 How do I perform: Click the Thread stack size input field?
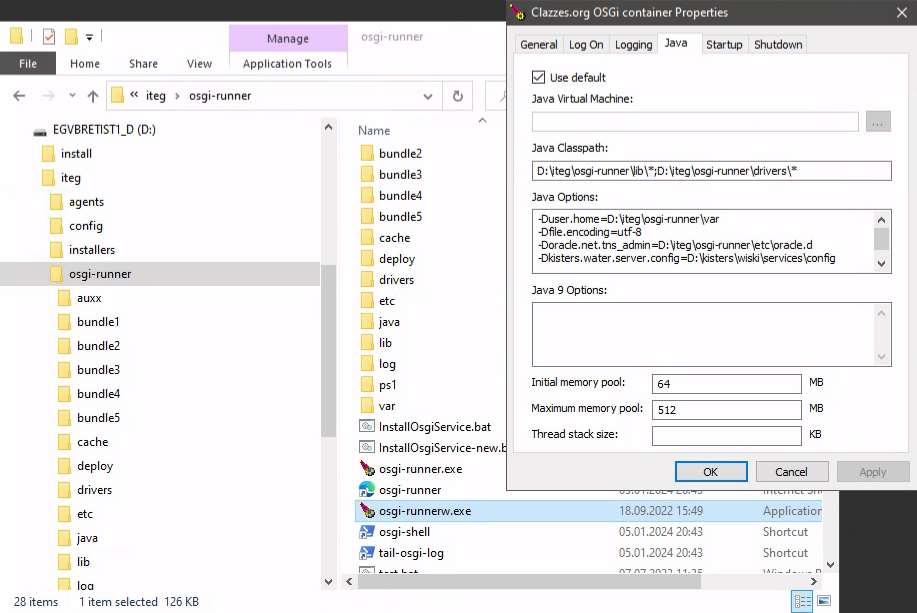727,434
